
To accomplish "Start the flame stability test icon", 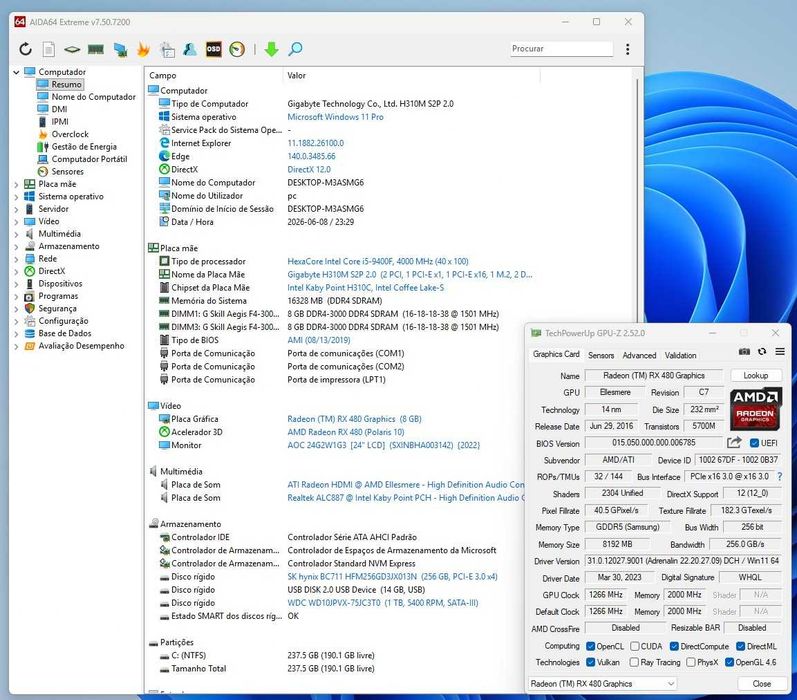I will coord(144,49).
